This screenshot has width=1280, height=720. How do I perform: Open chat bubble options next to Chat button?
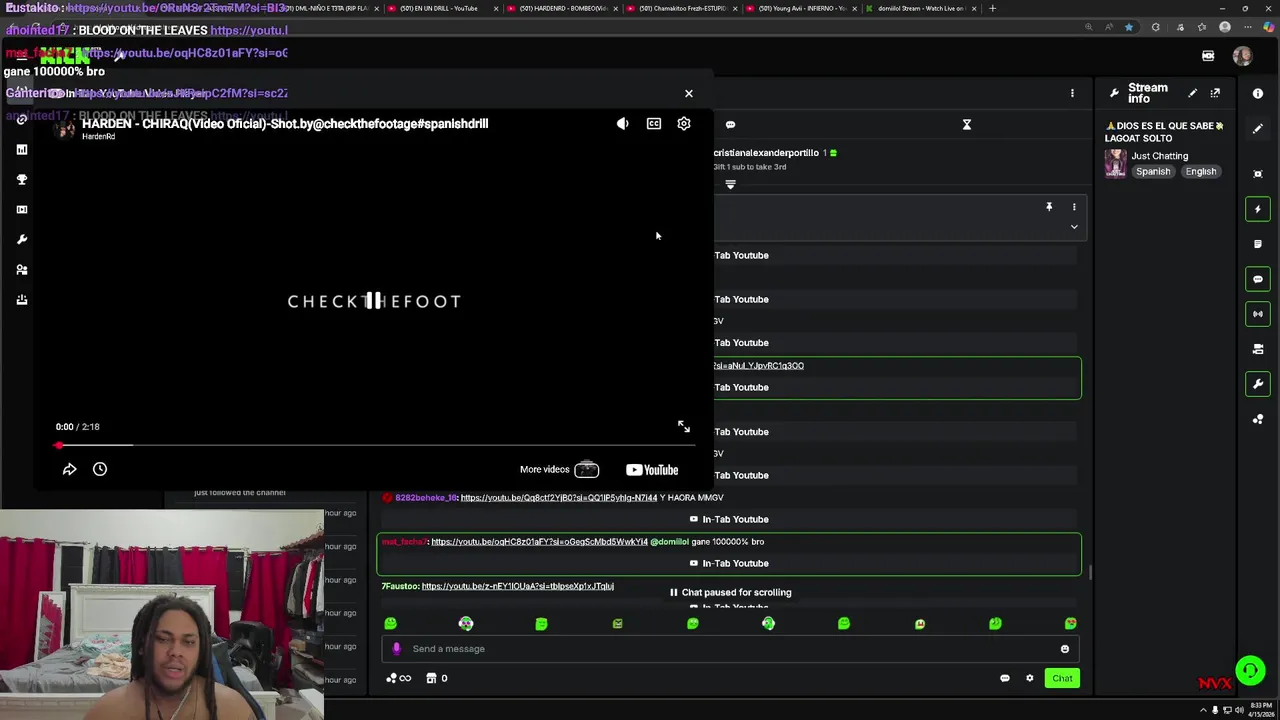click(x=1005, y=679)
